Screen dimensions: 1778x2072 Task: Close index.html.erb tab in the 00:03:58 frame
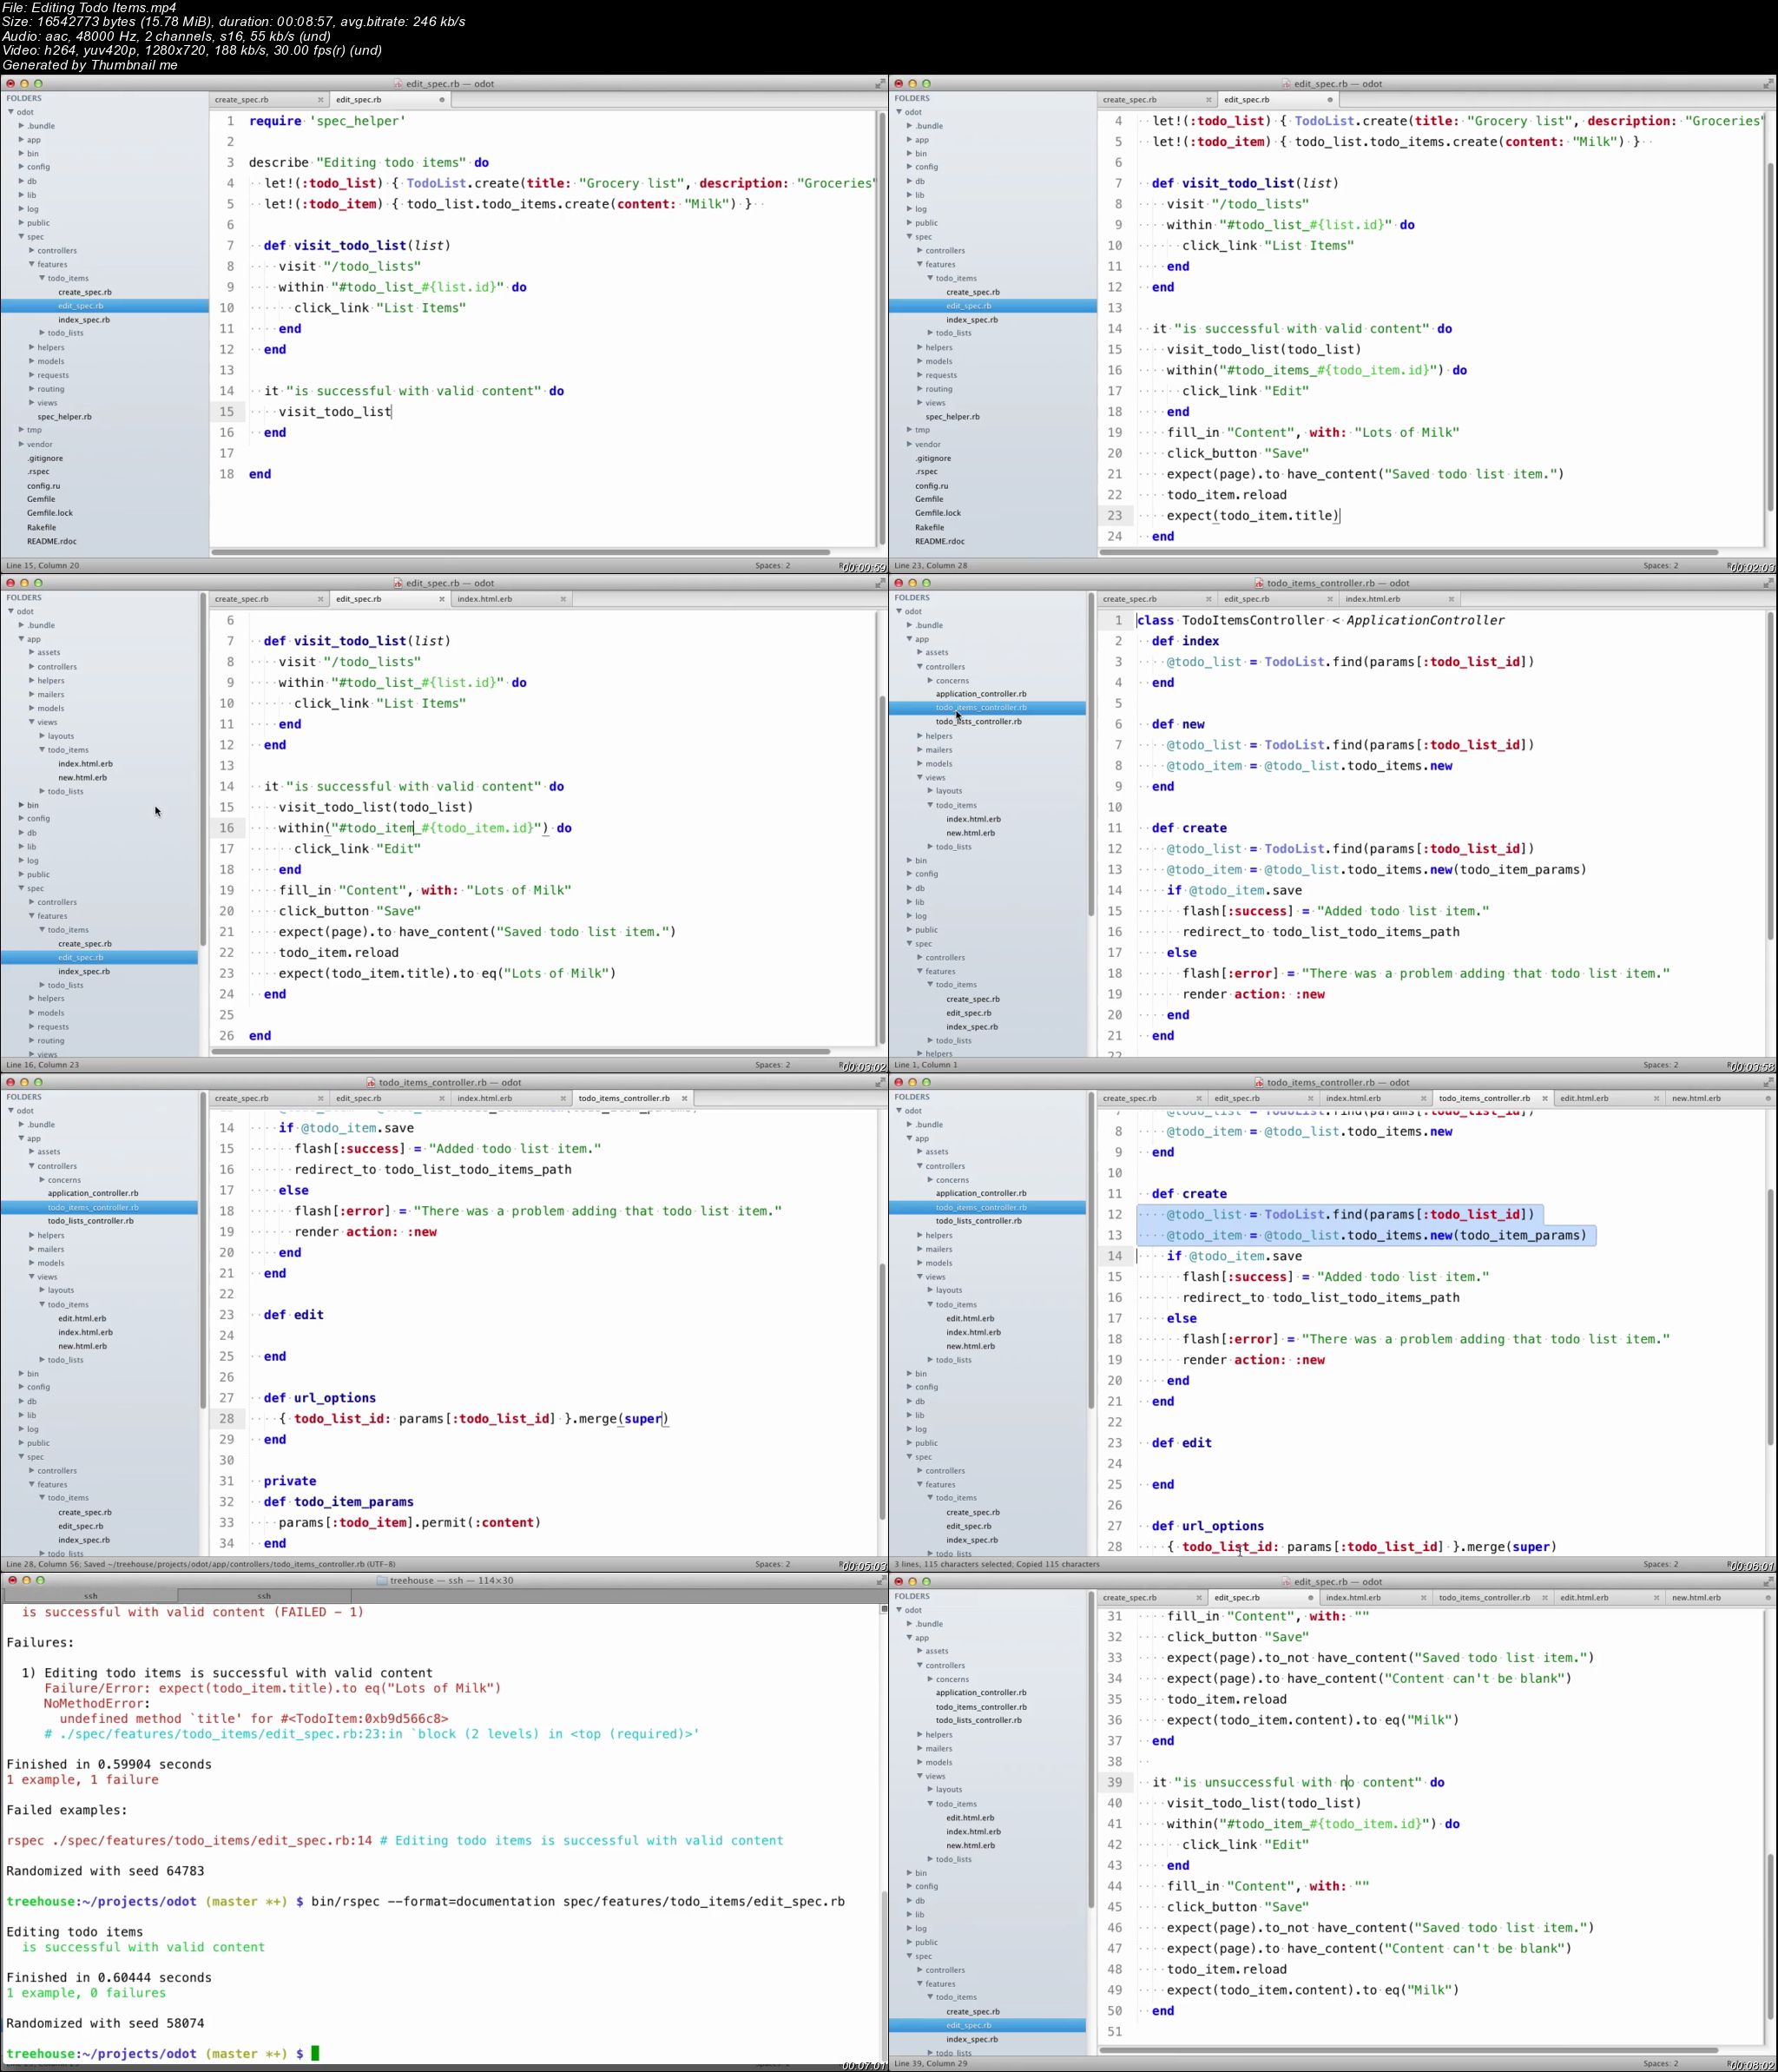[x=1451, y=599]
